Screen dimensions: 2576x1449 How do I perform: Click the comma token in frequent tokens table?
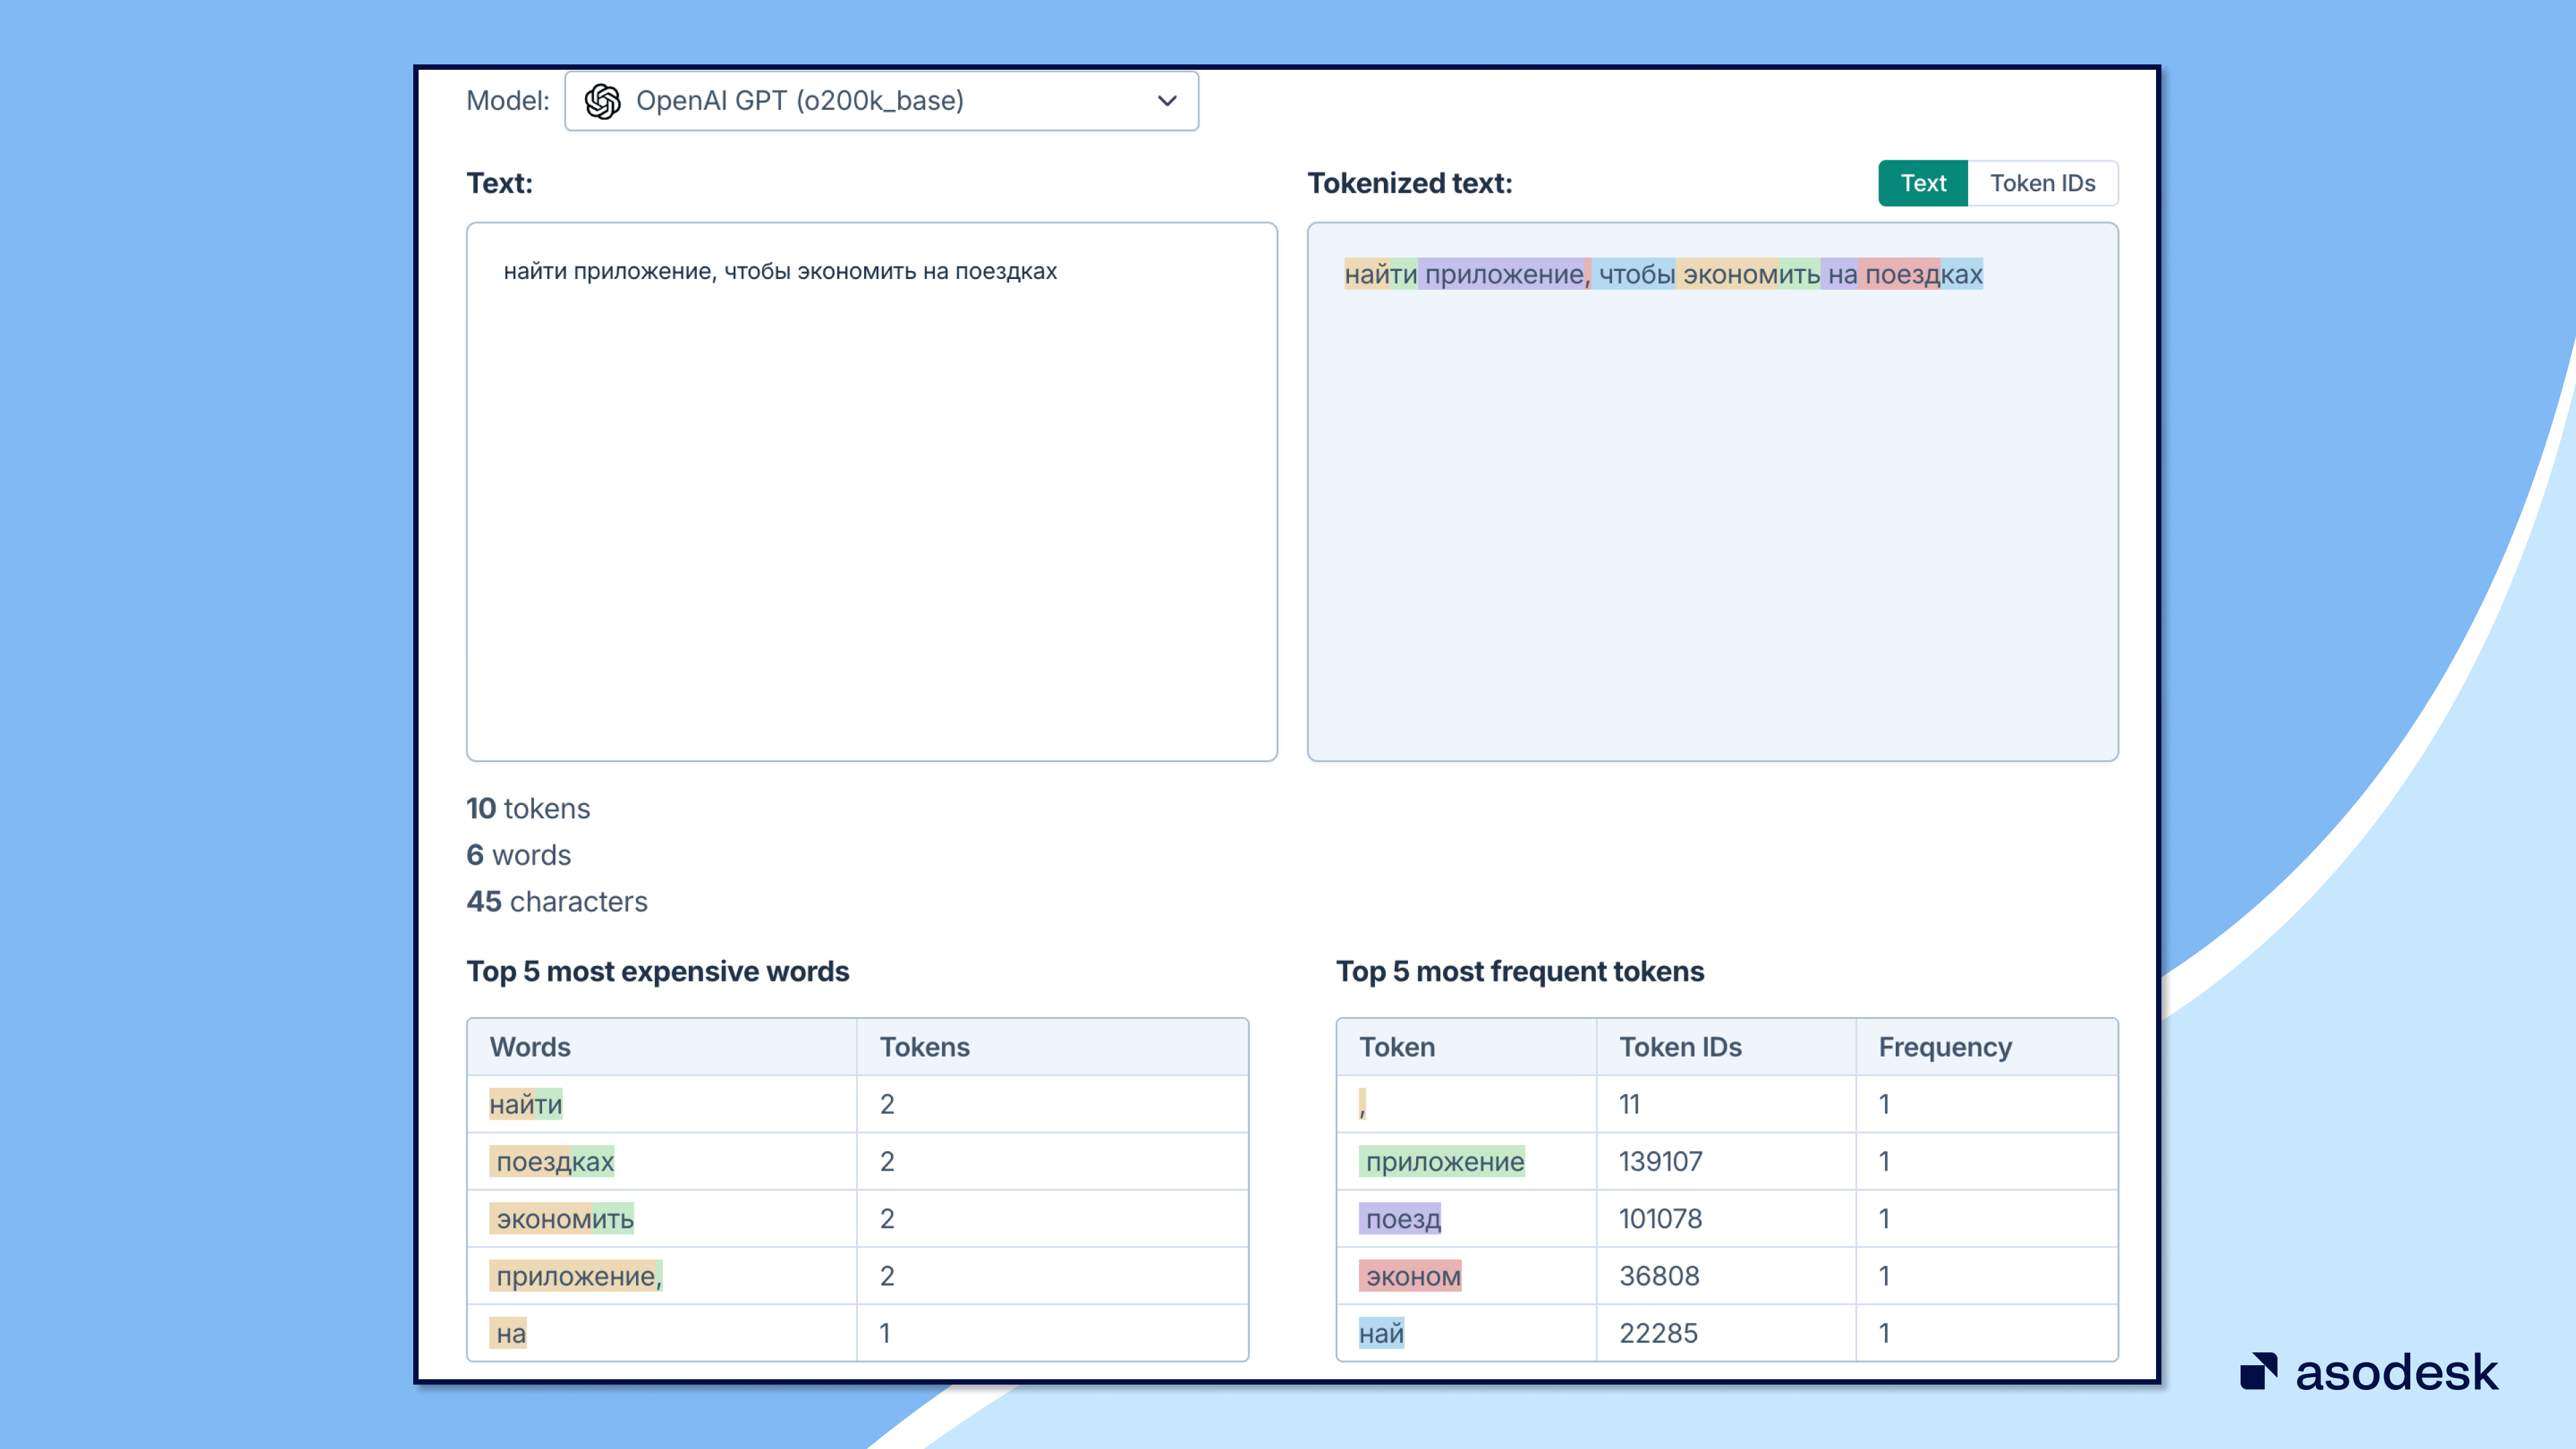[1362, 1105]
